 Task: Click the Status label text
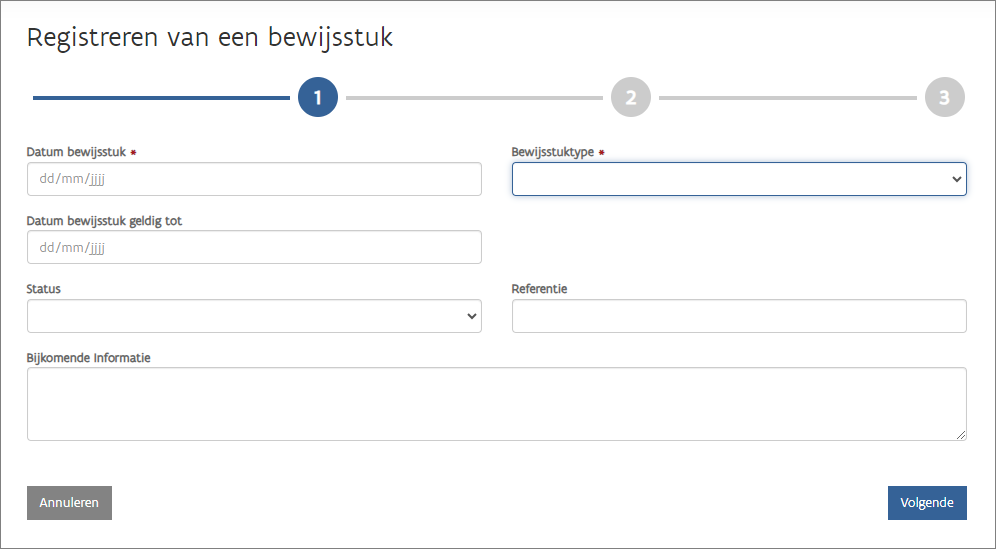[44, 289]
